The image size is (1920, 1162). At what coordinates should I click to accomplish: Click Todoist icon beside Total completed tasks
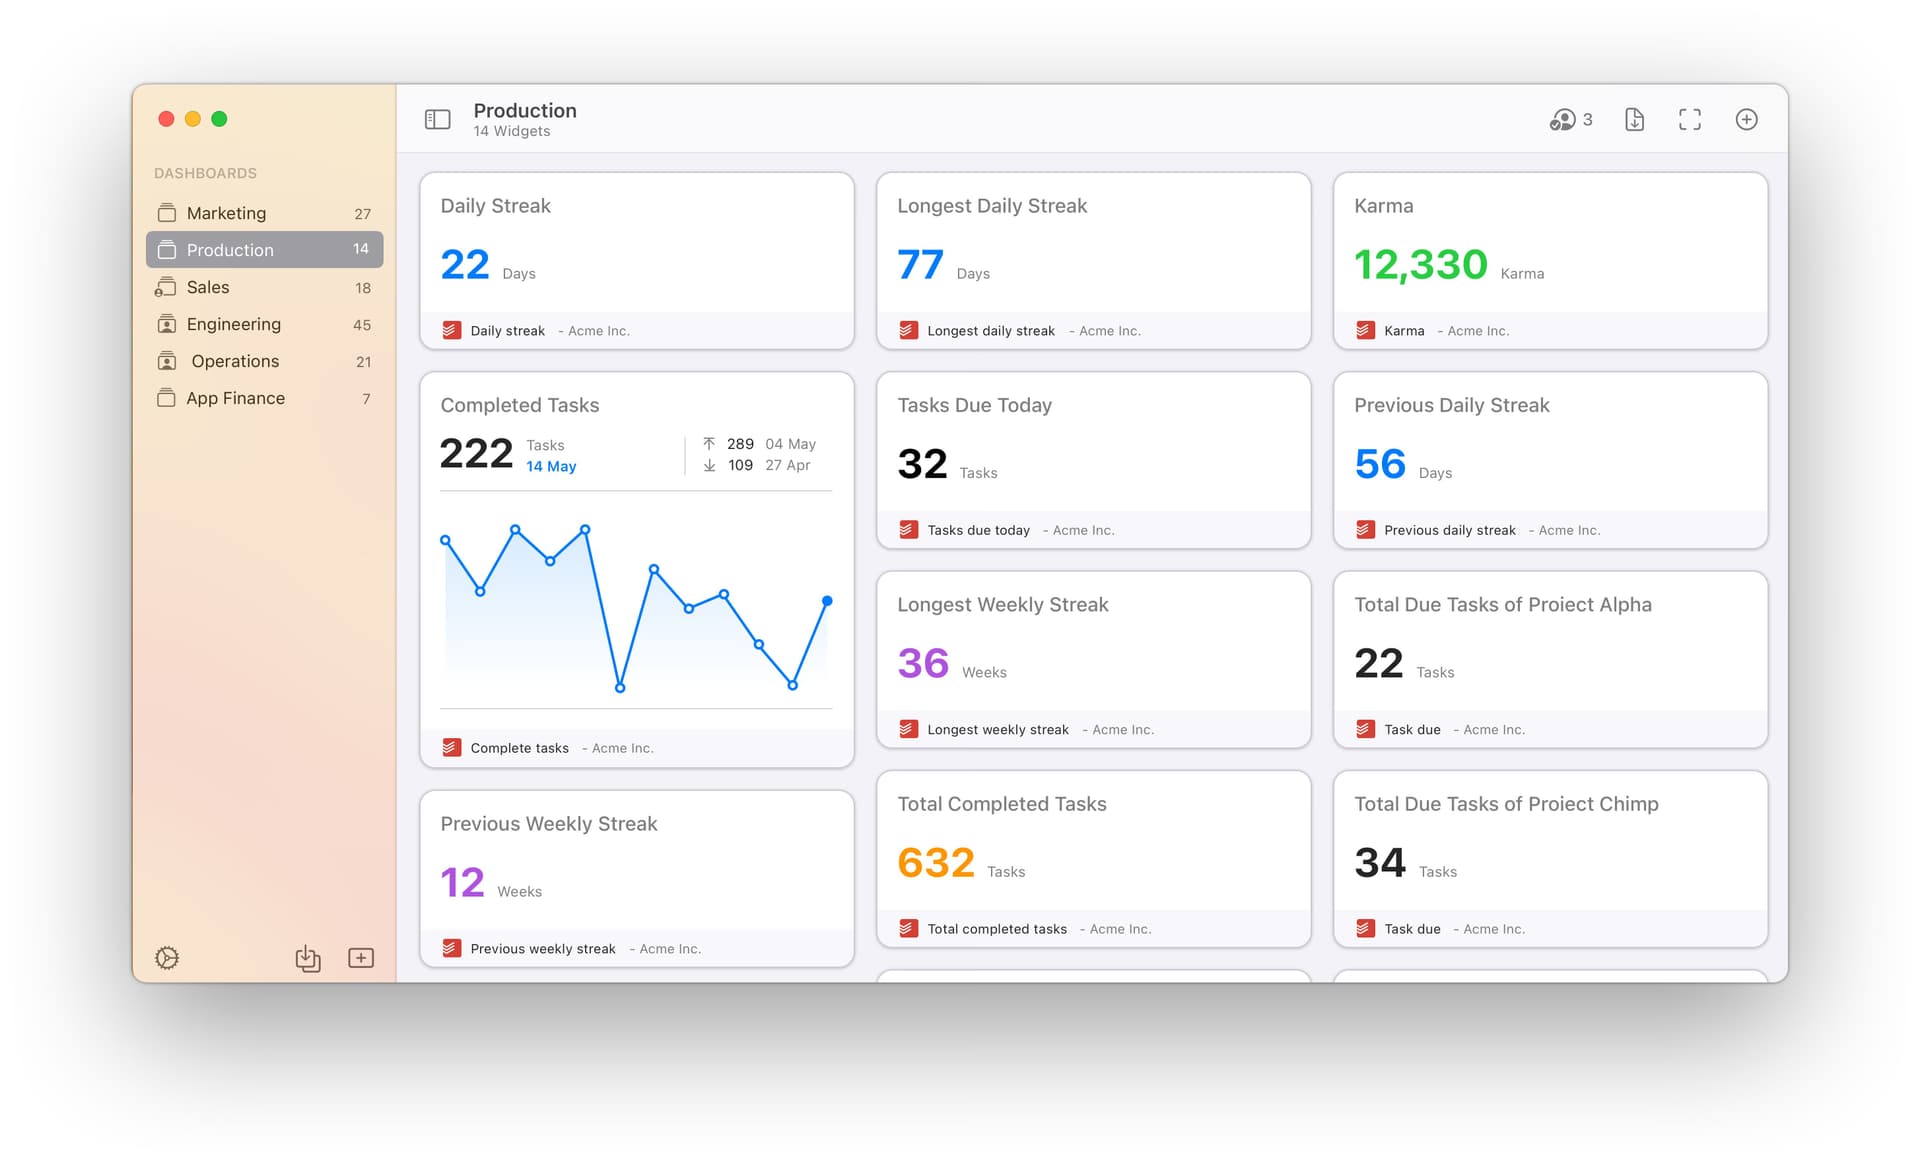coord(908,928)
